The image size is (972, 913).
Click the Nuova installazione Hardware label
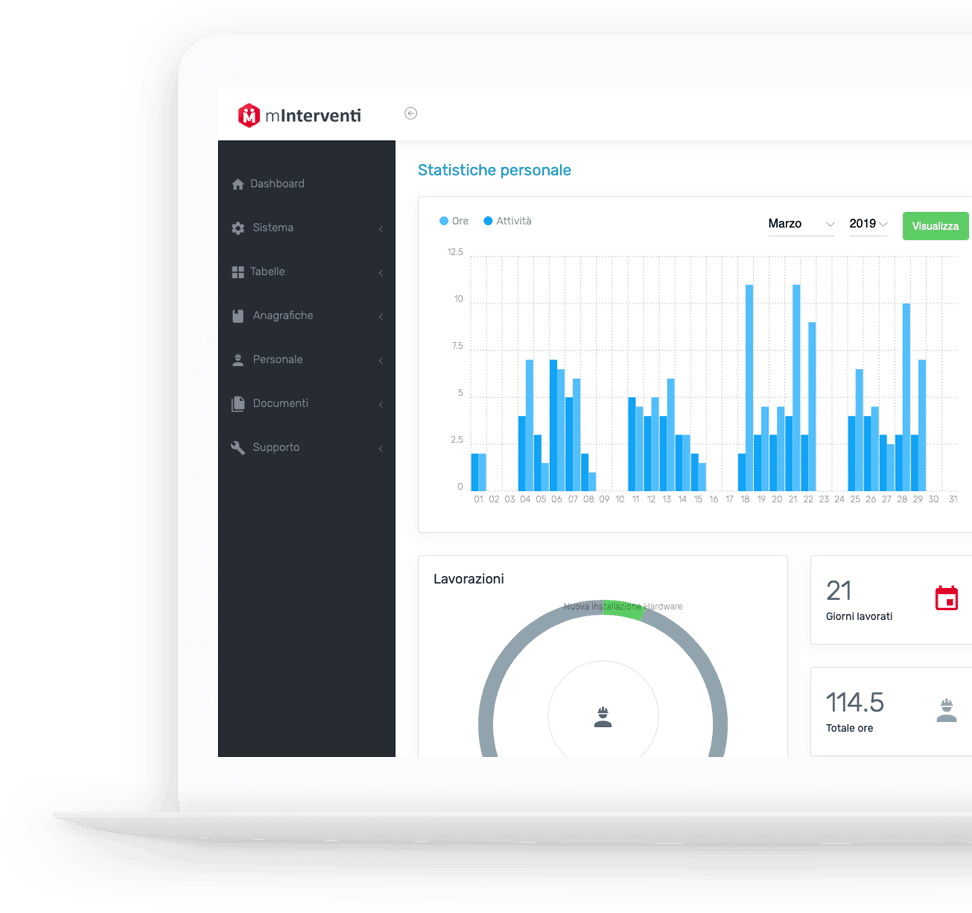pyautogui.click(x=622, y=606)
